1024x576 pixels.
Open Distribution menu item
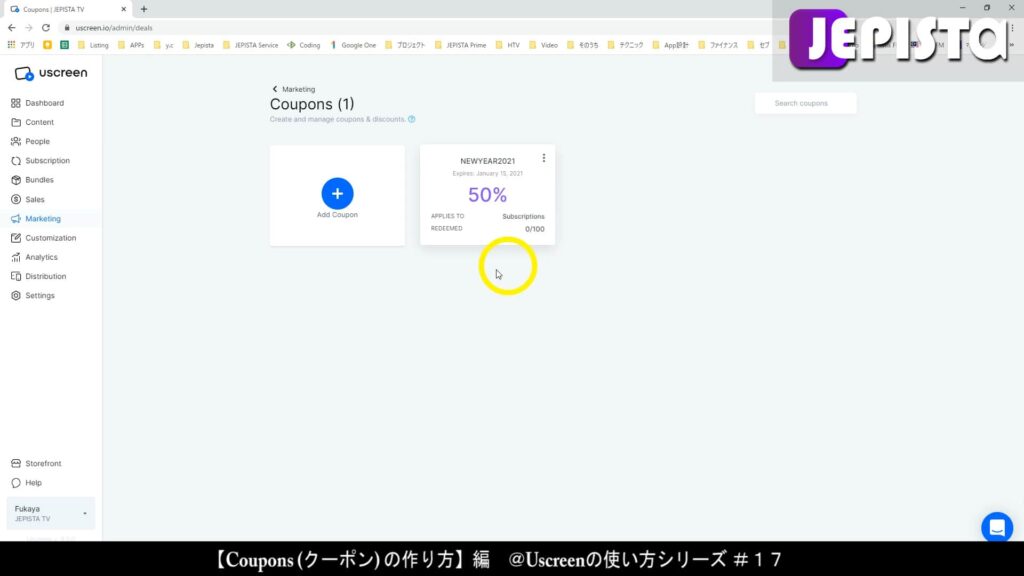(x=45, y=276)
